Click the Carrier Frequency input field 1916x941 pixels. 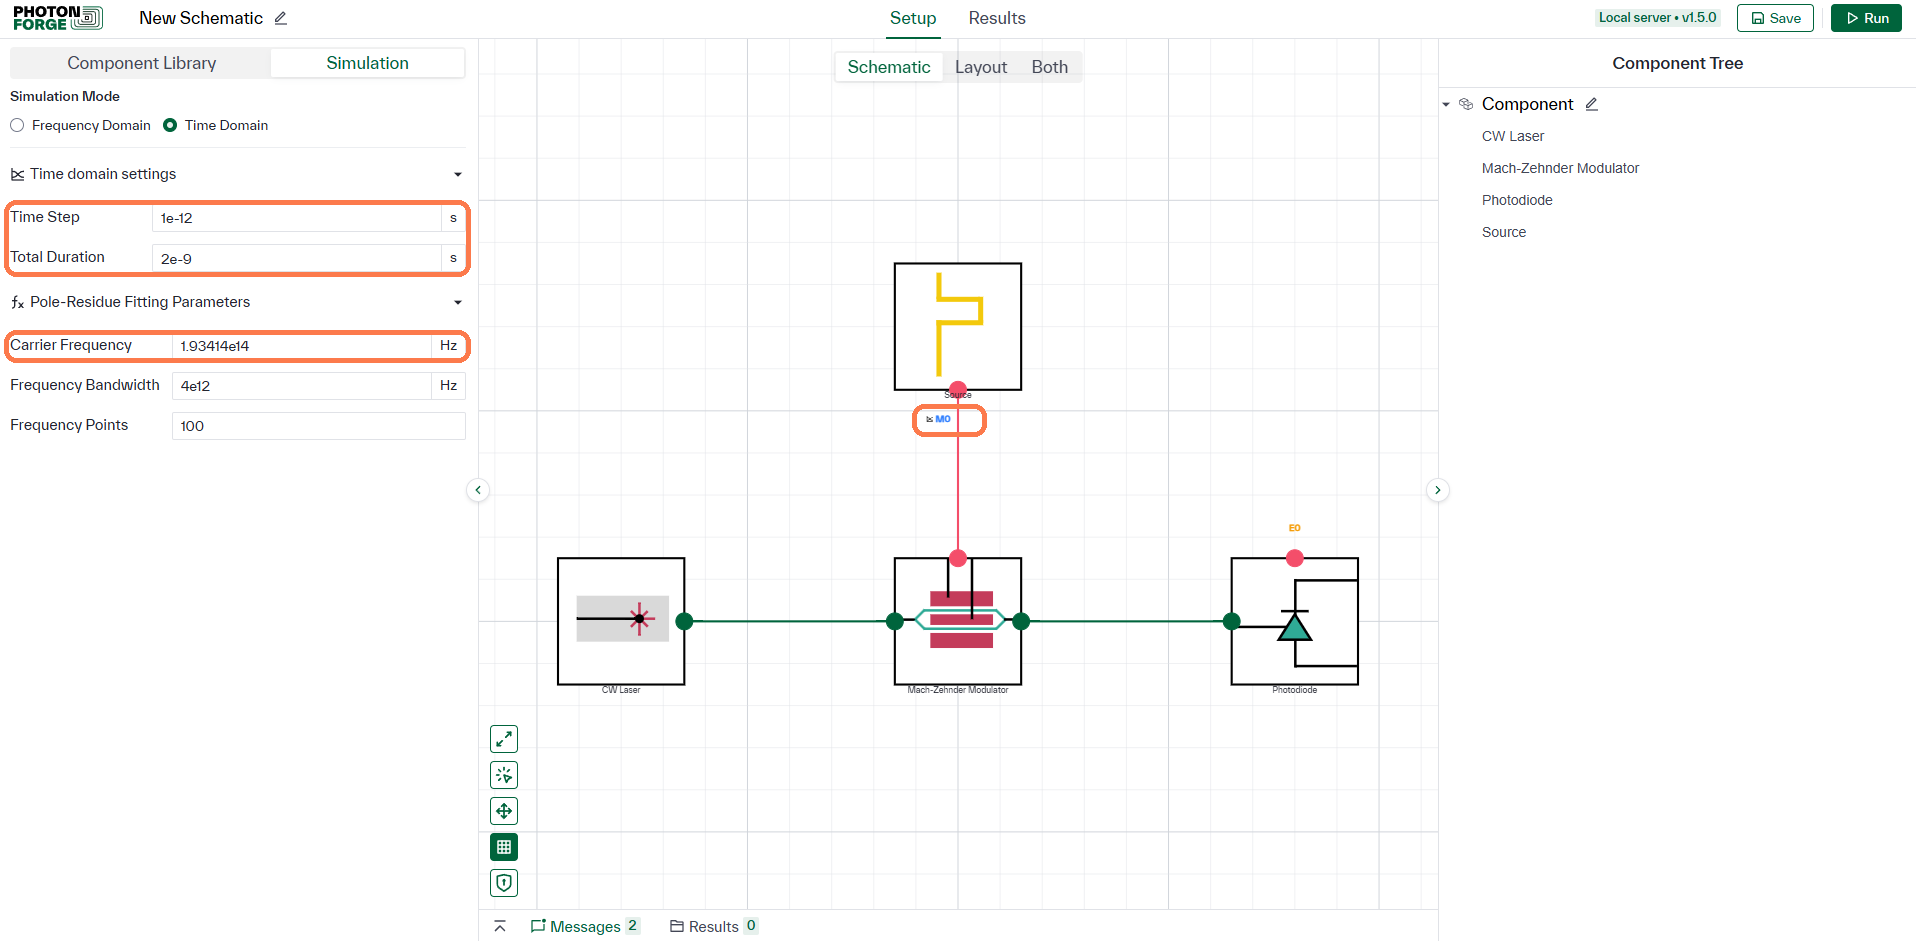(x=302, y=346)
